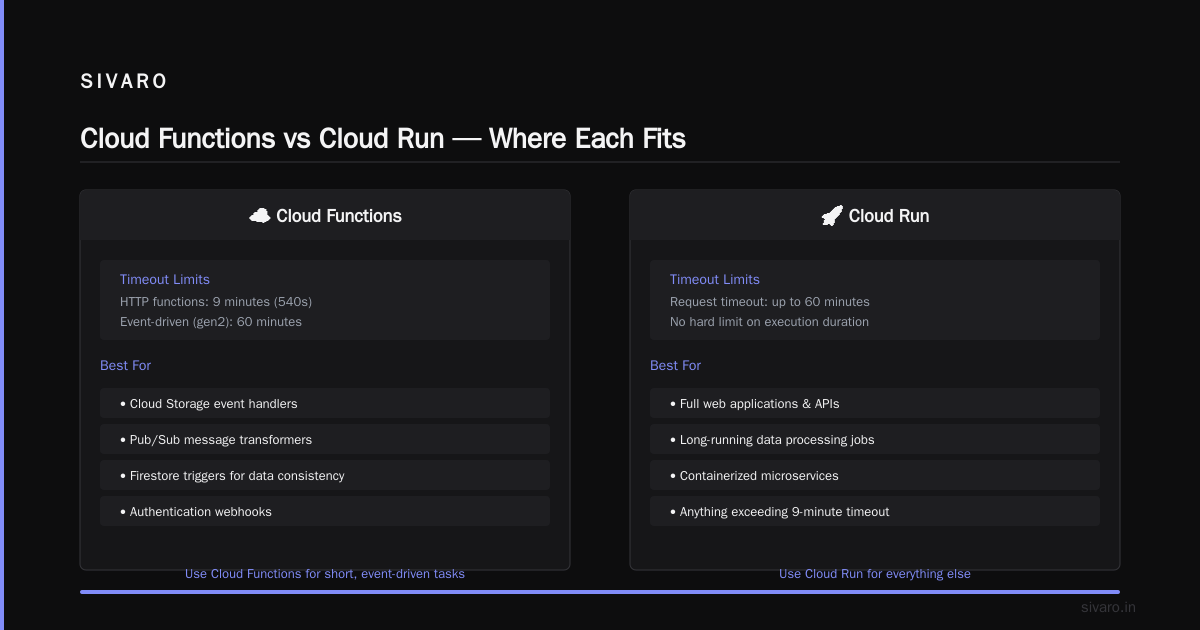The height and width of the screenshot is (630, 1200).
Task: Select 'Containerized microservices' item
Action: 875,475
